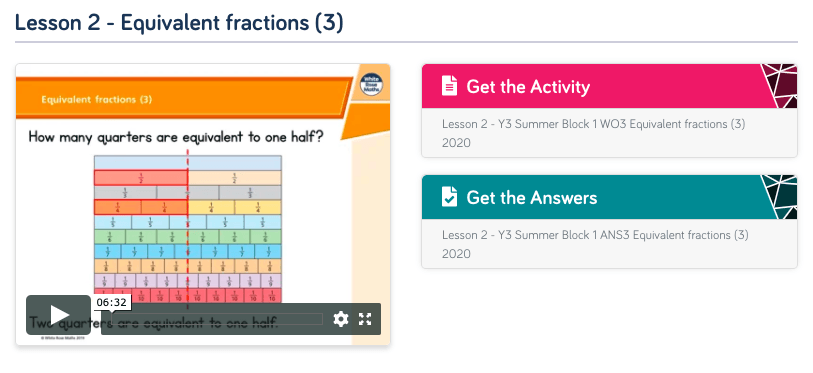Image resolution: width=813 pixels, height=373 pixels.
Task: Open the WO3 Equivalent fractions worksheet link
Action: (x=593, y=133)
